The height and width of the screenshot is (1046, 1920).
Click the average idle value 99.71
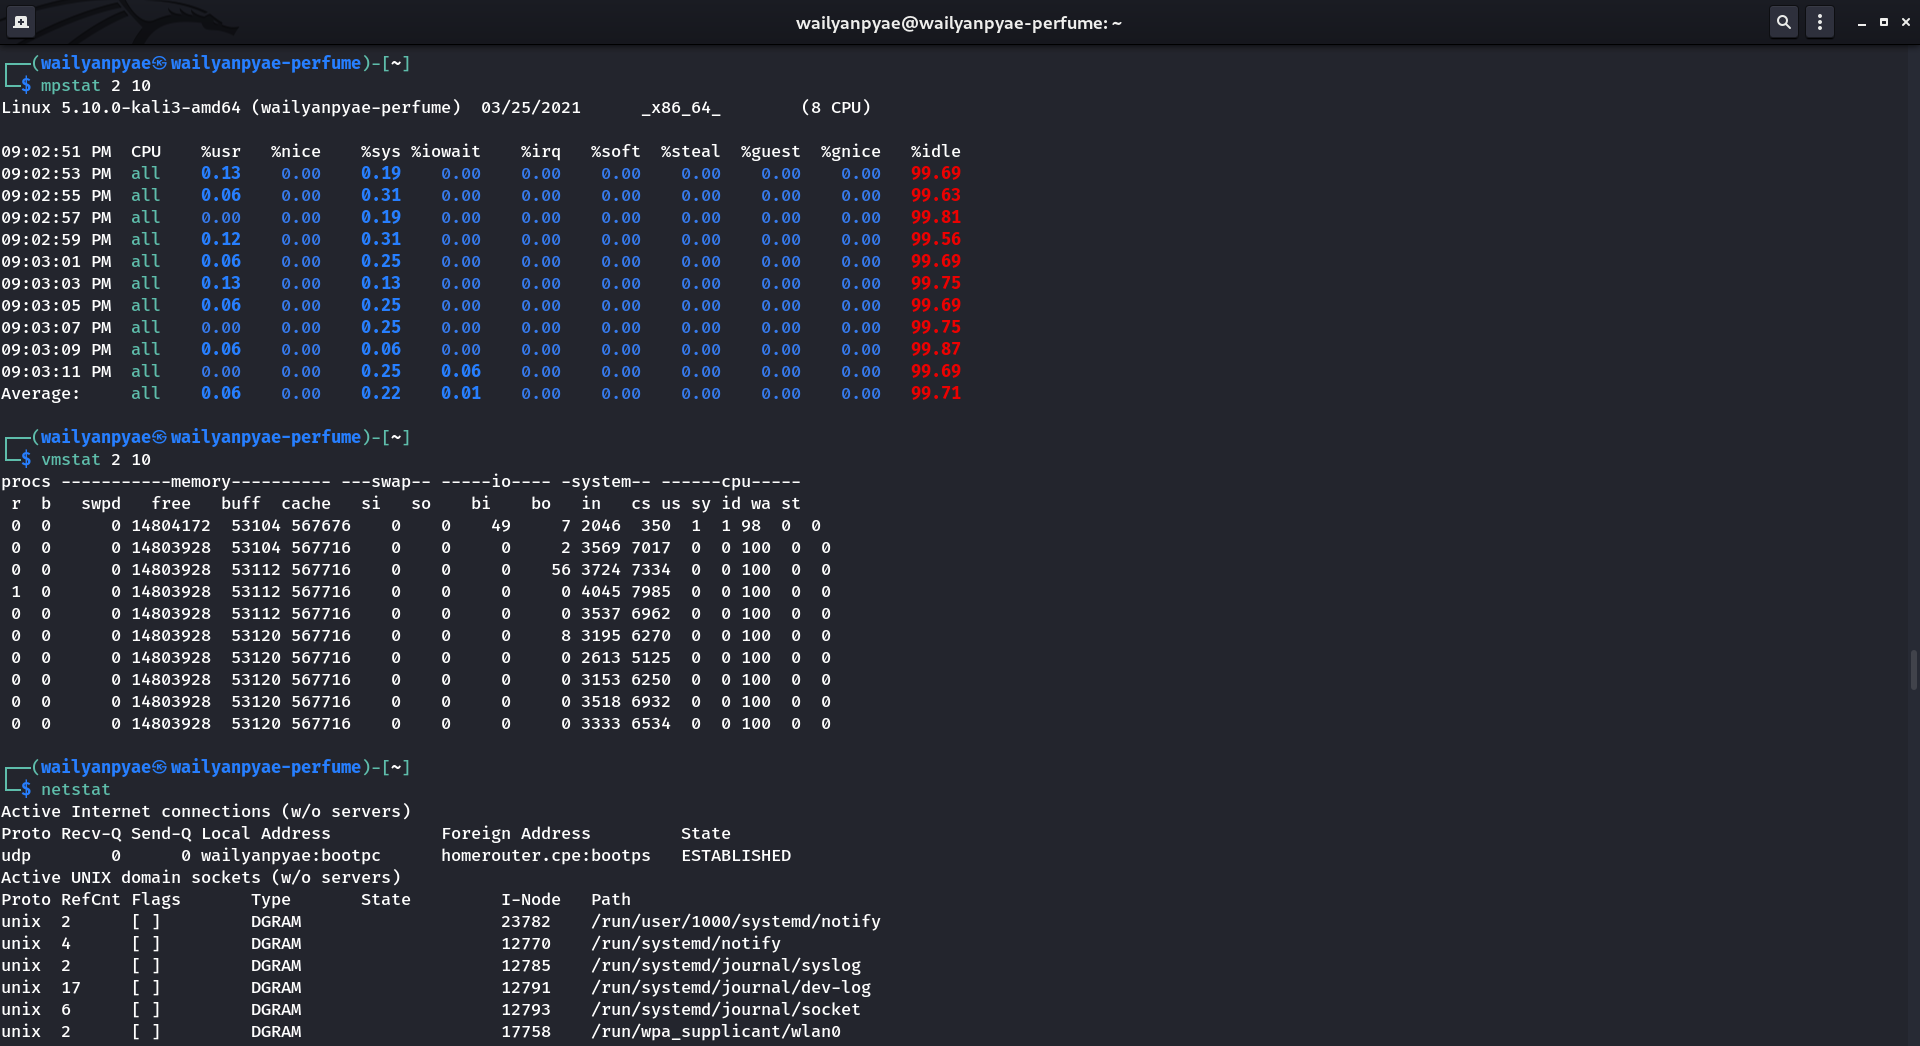pos(935,394)
